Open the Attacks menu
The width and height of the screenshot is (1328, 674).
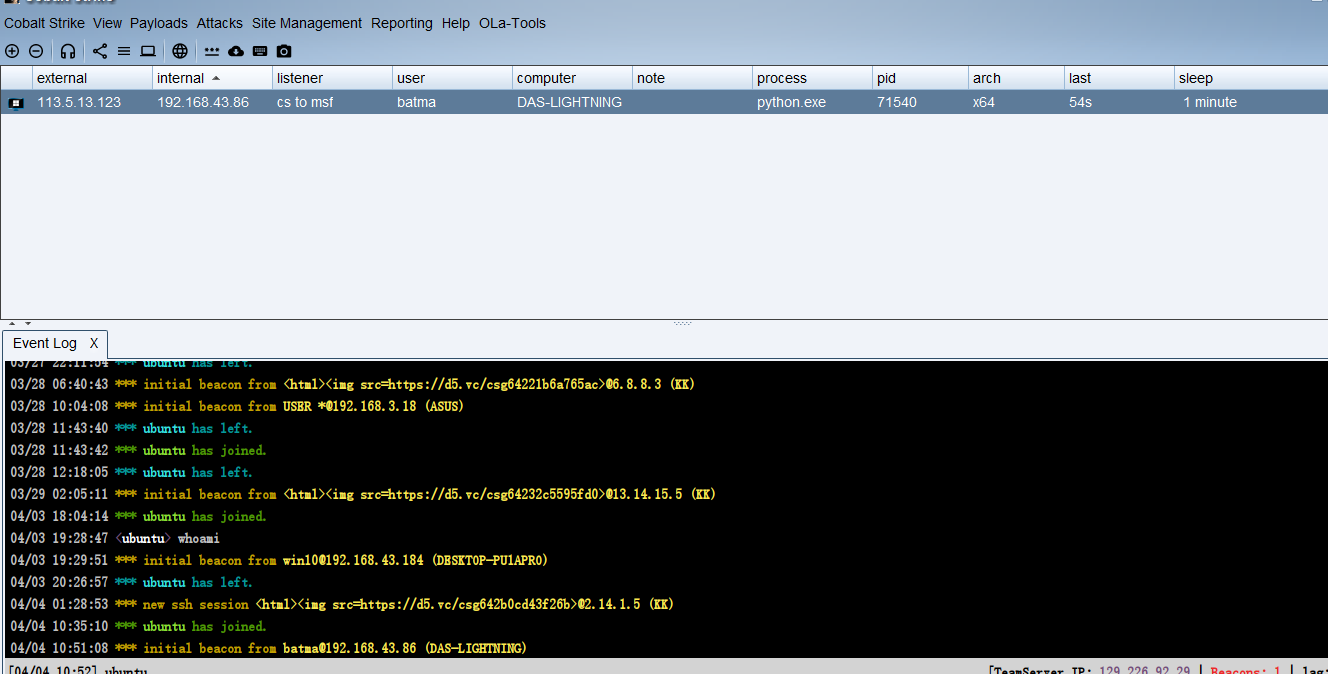[220, 23]
